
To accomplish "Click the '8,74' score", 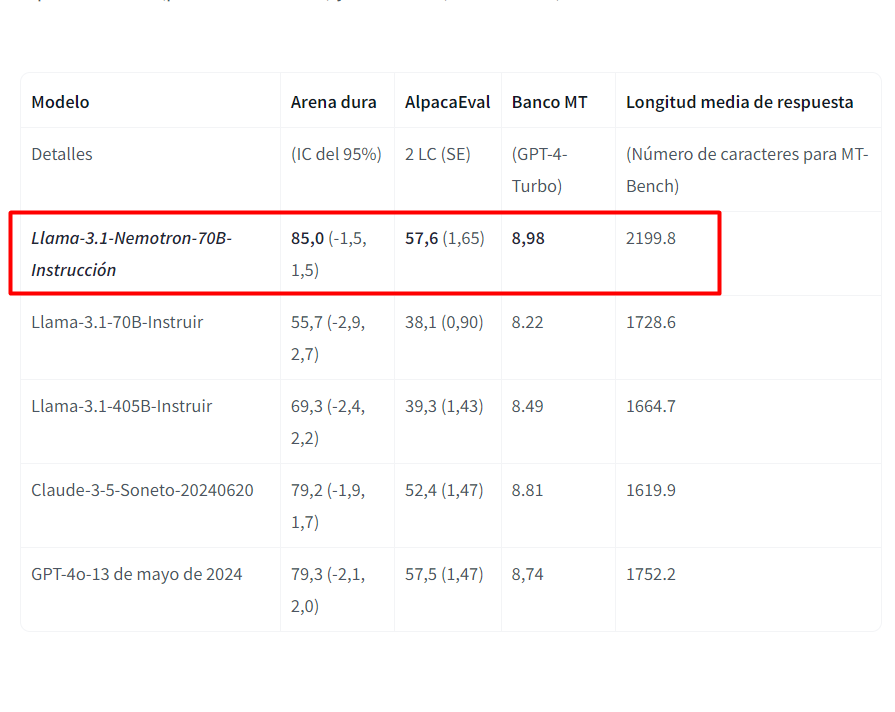I will (x=527, y=574).
